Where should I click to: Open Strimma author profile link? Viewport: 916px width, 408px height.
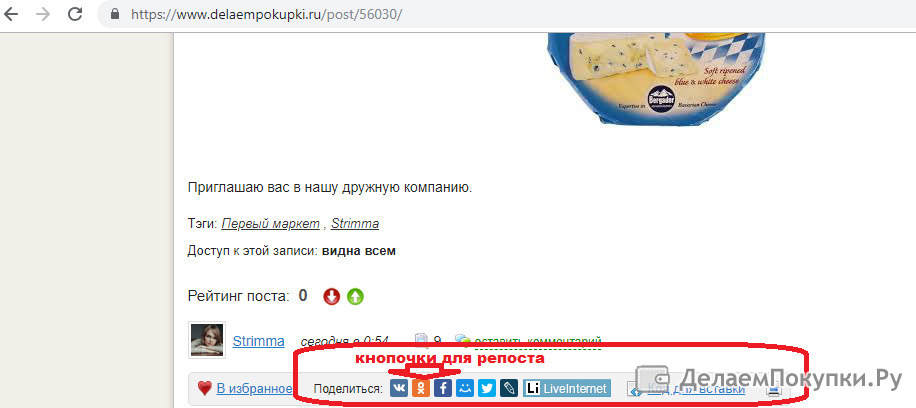[258, 341]
